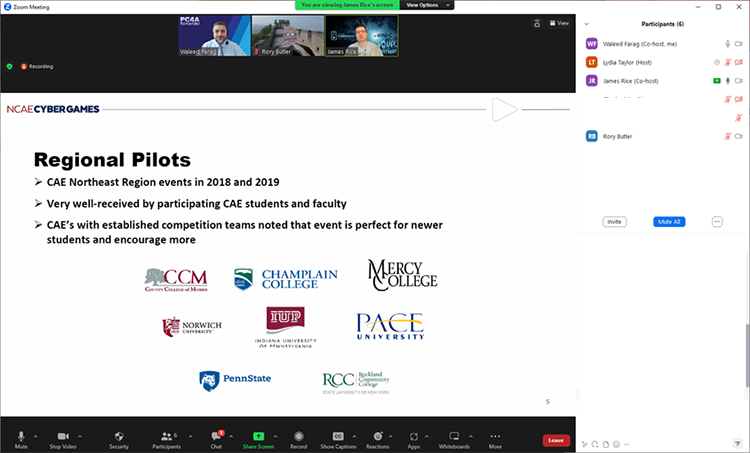
Task: Select James Rice (Co-host) in participant list
Action: (663, 81)
